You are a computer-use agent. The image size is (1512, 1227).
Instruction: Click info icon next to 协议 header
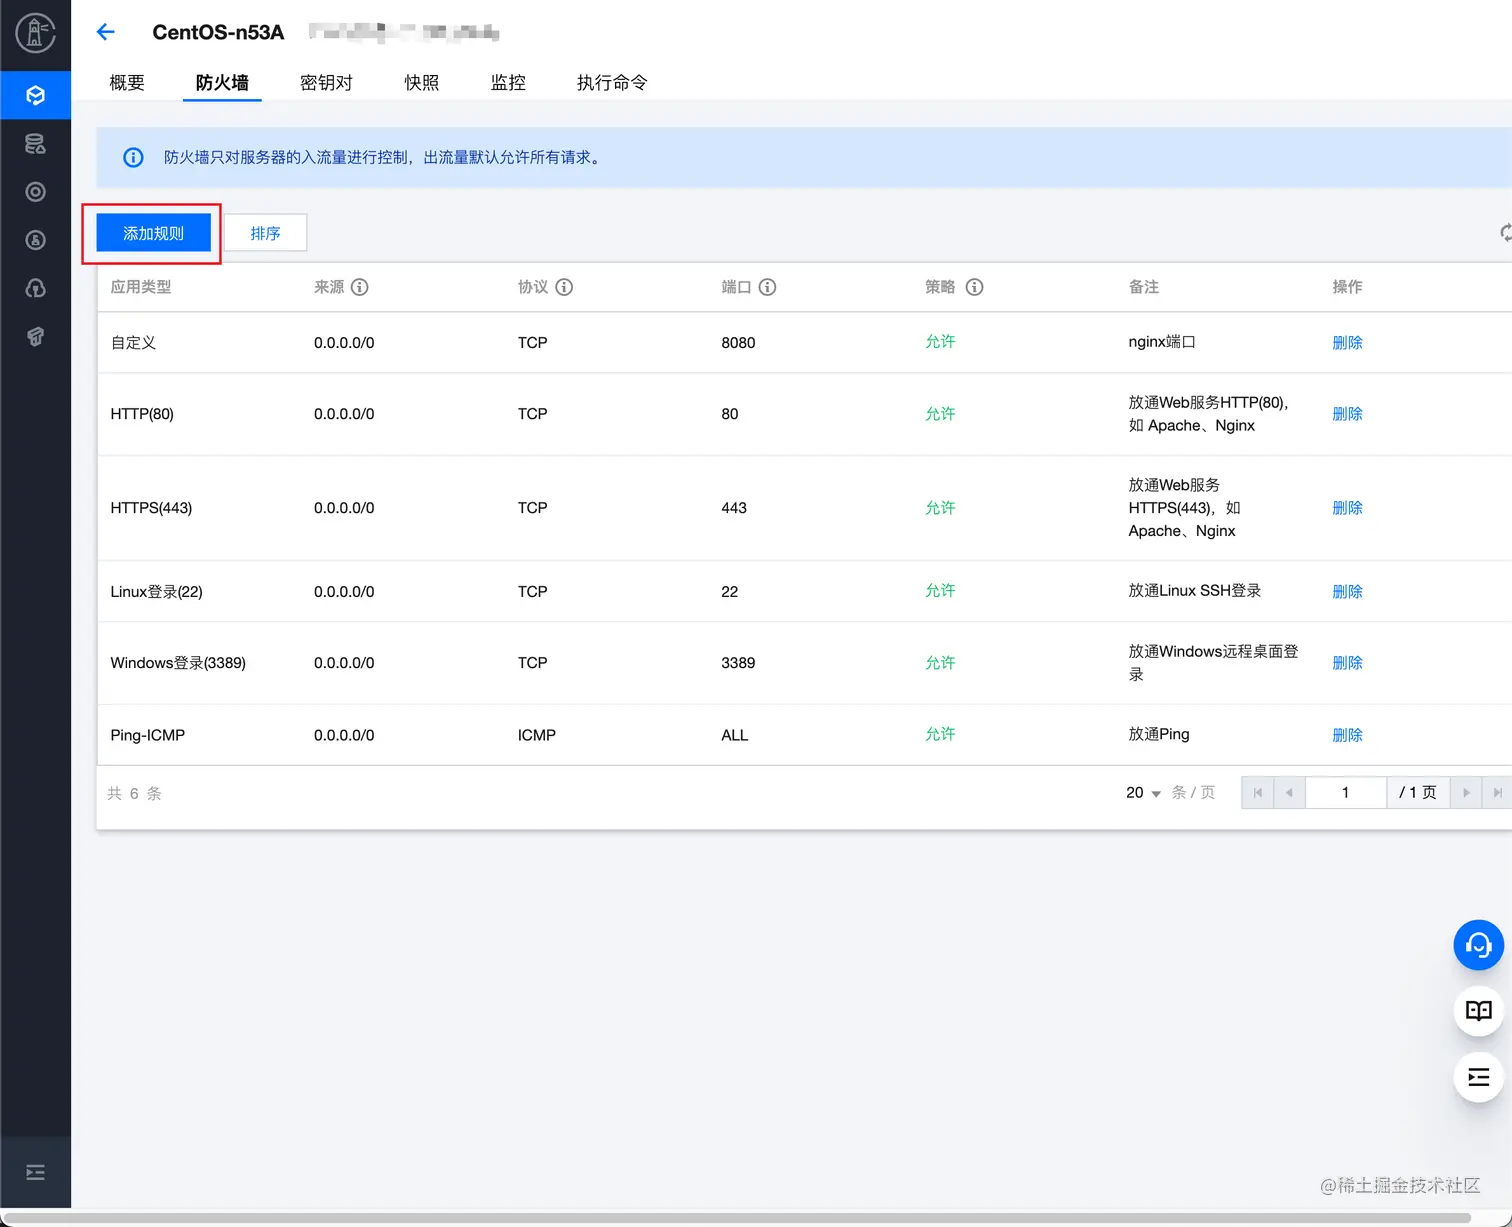[x=564, y=287]
